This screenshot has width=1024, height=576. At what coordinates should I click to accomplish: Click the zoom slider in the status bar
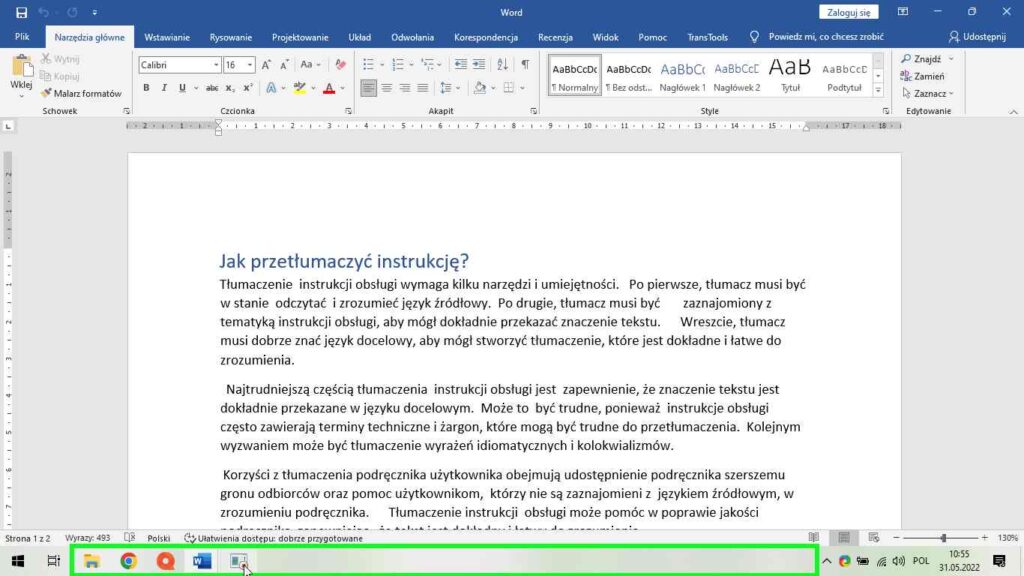[943, 538]
